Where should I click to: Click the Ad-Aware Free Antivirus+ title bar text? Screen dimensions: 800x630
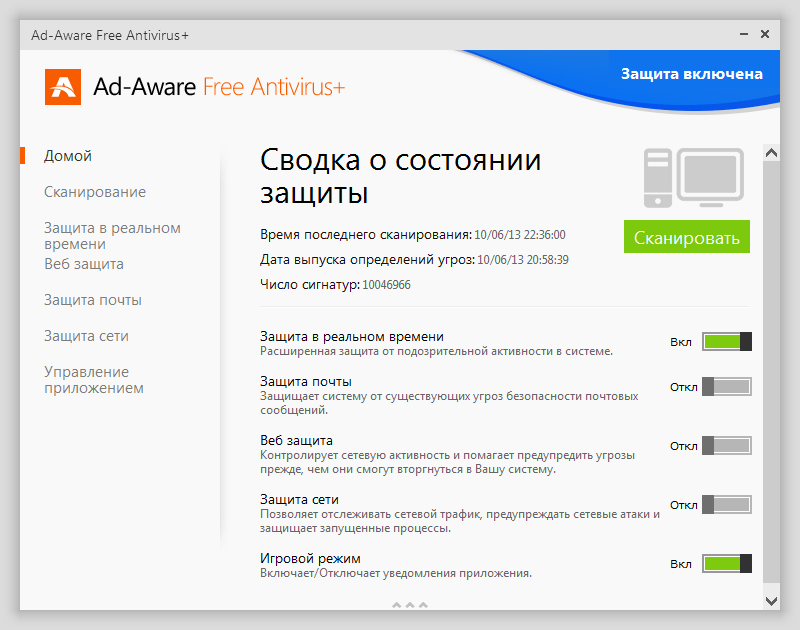tap(110, 35)
